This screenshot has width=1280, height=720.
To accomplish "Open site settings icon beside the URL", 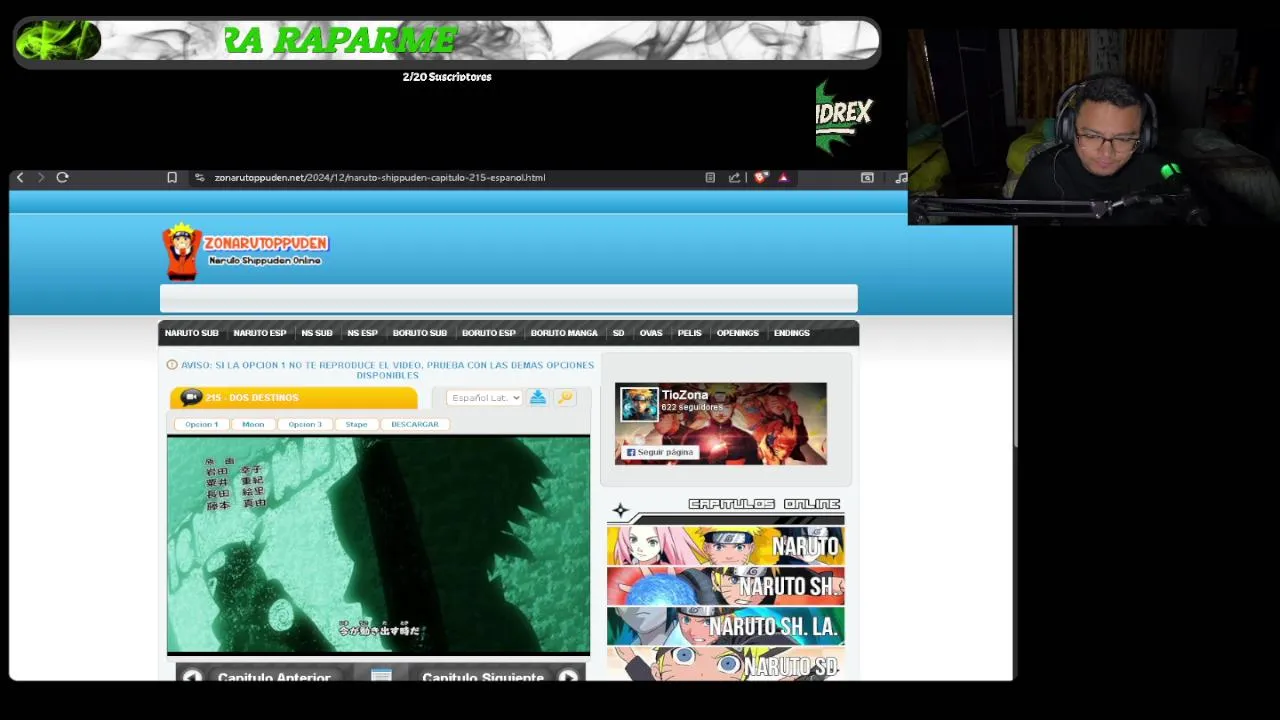I will click(x=200, y=178).
